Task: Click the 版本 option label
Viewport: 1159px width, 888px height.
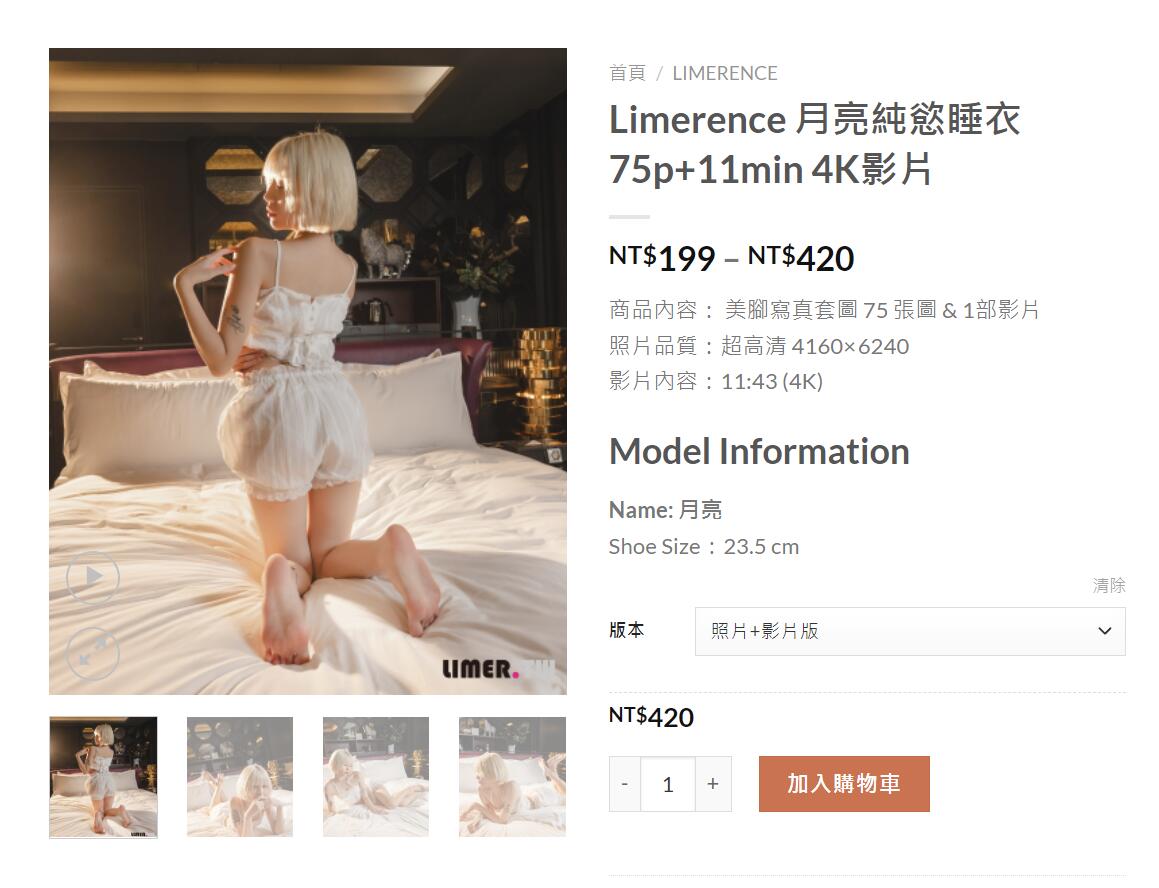Action: [627, 631]
